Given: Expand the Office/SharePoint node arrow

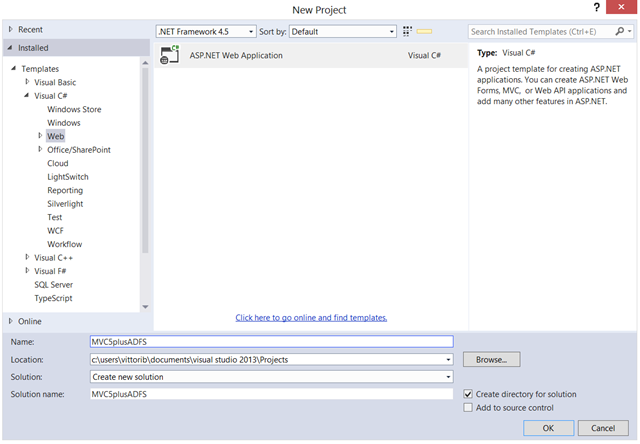Looking at the screenshot, I should (x=40, y=149).
